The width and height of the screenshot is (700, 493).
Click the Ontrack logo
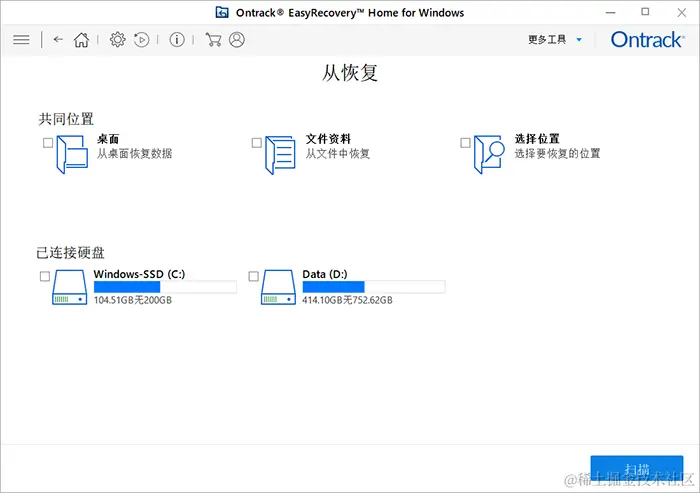[647, 40]
